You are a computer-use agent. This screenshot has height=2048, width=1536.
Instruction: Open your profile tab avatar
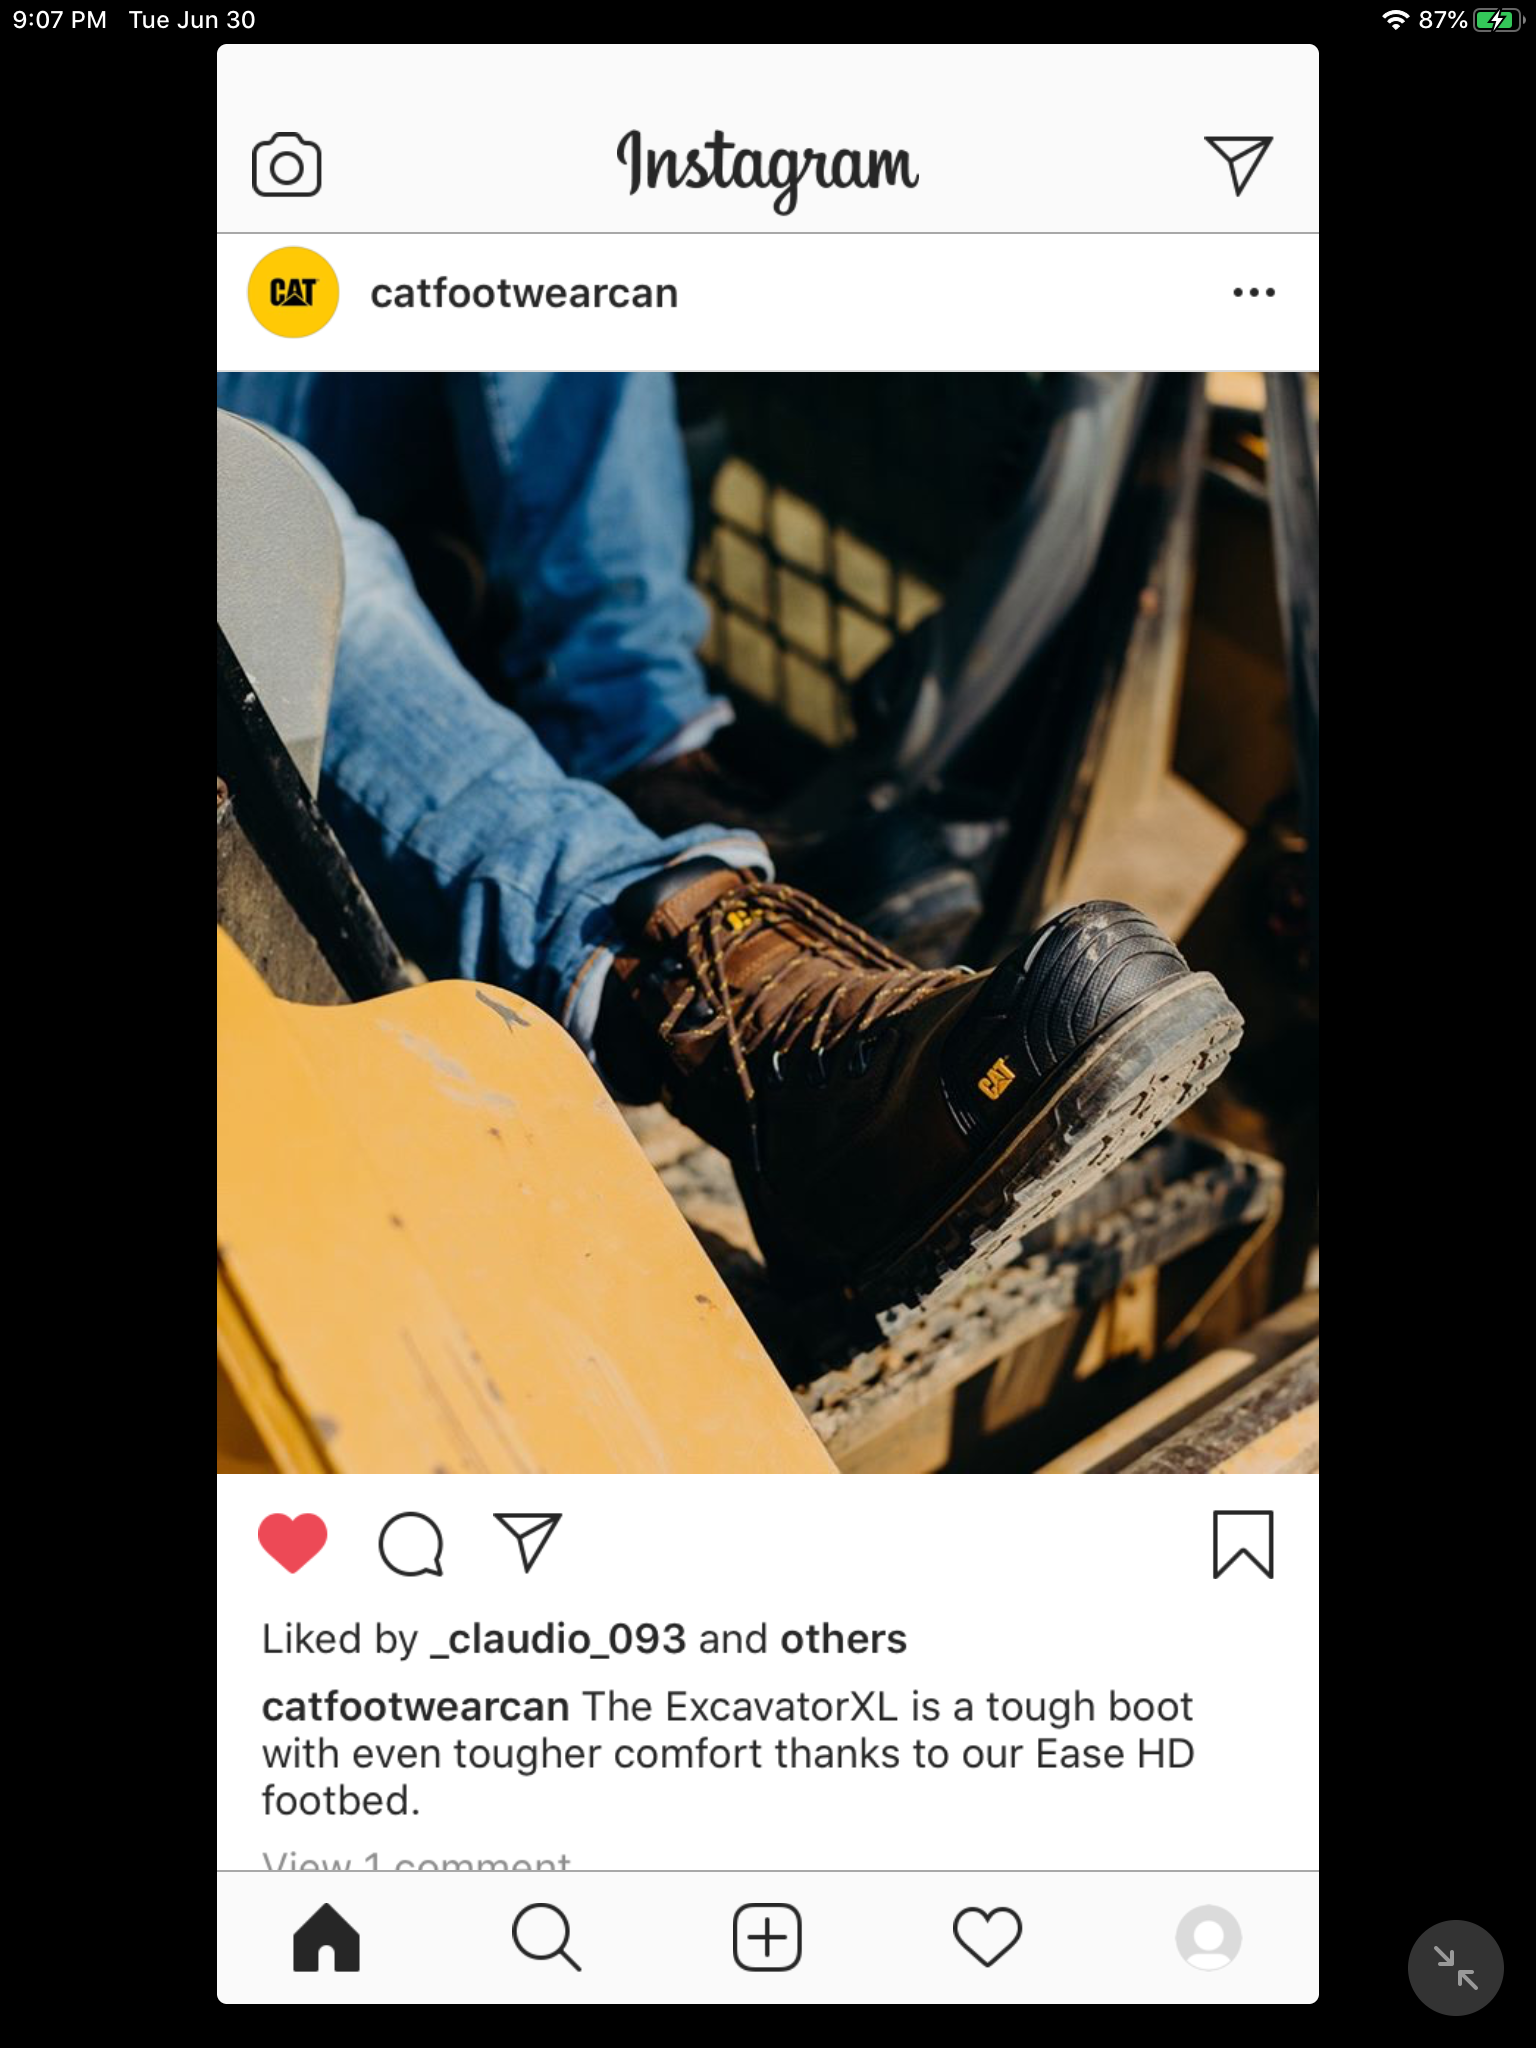[x=1208, y=1937]
